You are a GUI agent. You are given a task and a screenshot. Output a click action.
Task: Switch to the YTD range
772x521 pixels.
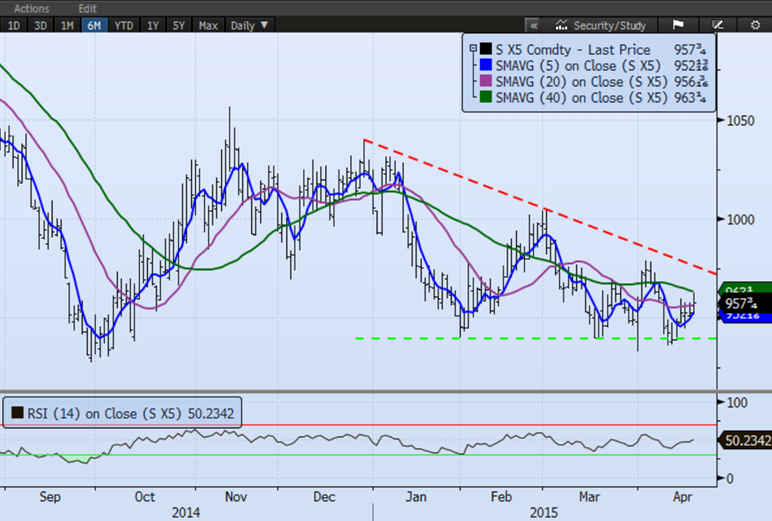(x=124, y=24)
